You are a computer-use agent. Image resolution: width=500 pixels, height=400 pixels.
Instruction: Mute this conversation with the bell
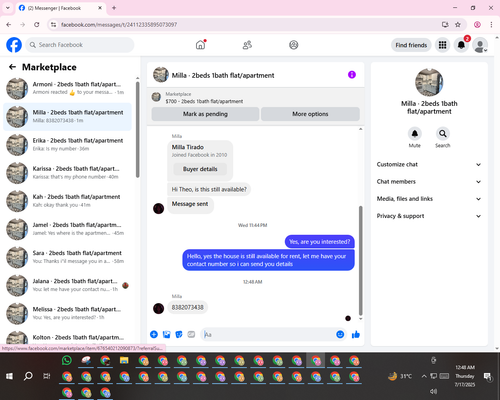pos(415,134)
